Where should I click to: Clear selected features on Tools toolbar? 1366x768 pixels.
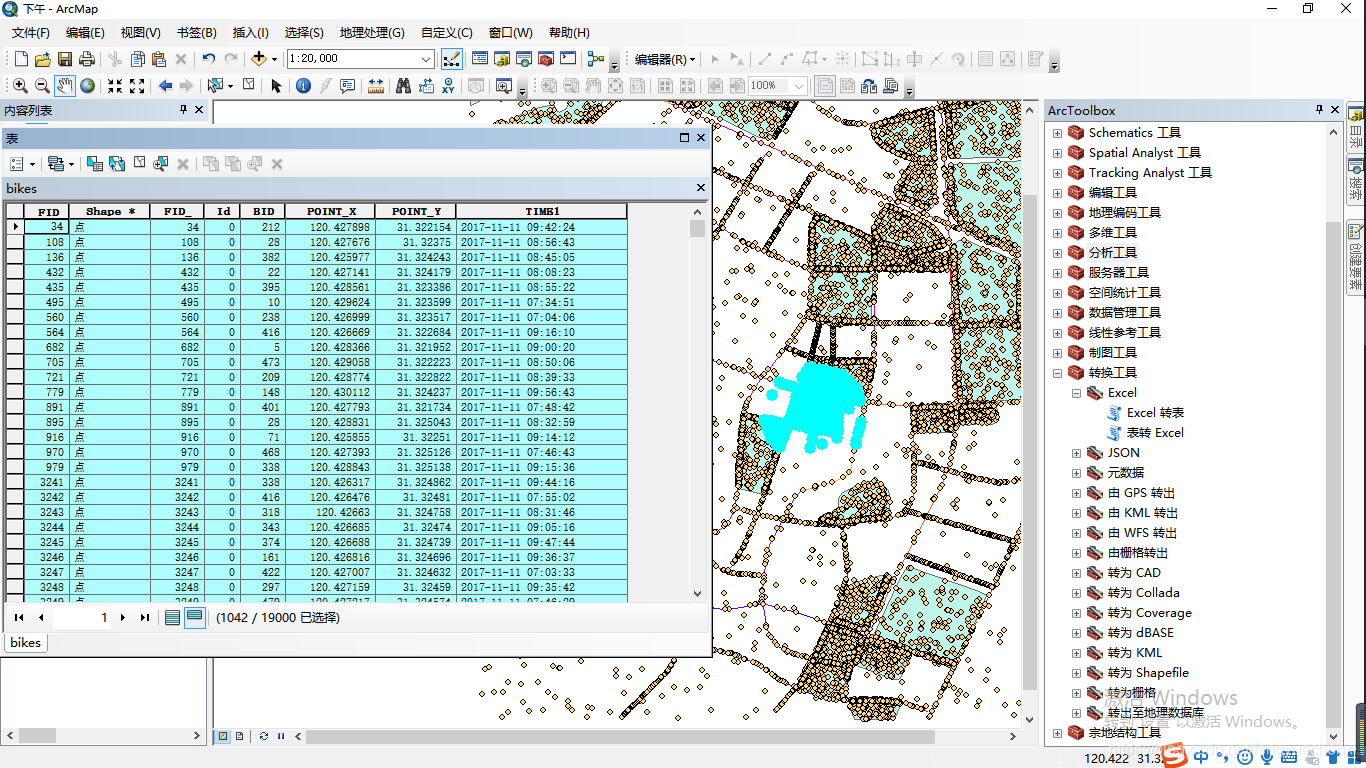[248, 85]
